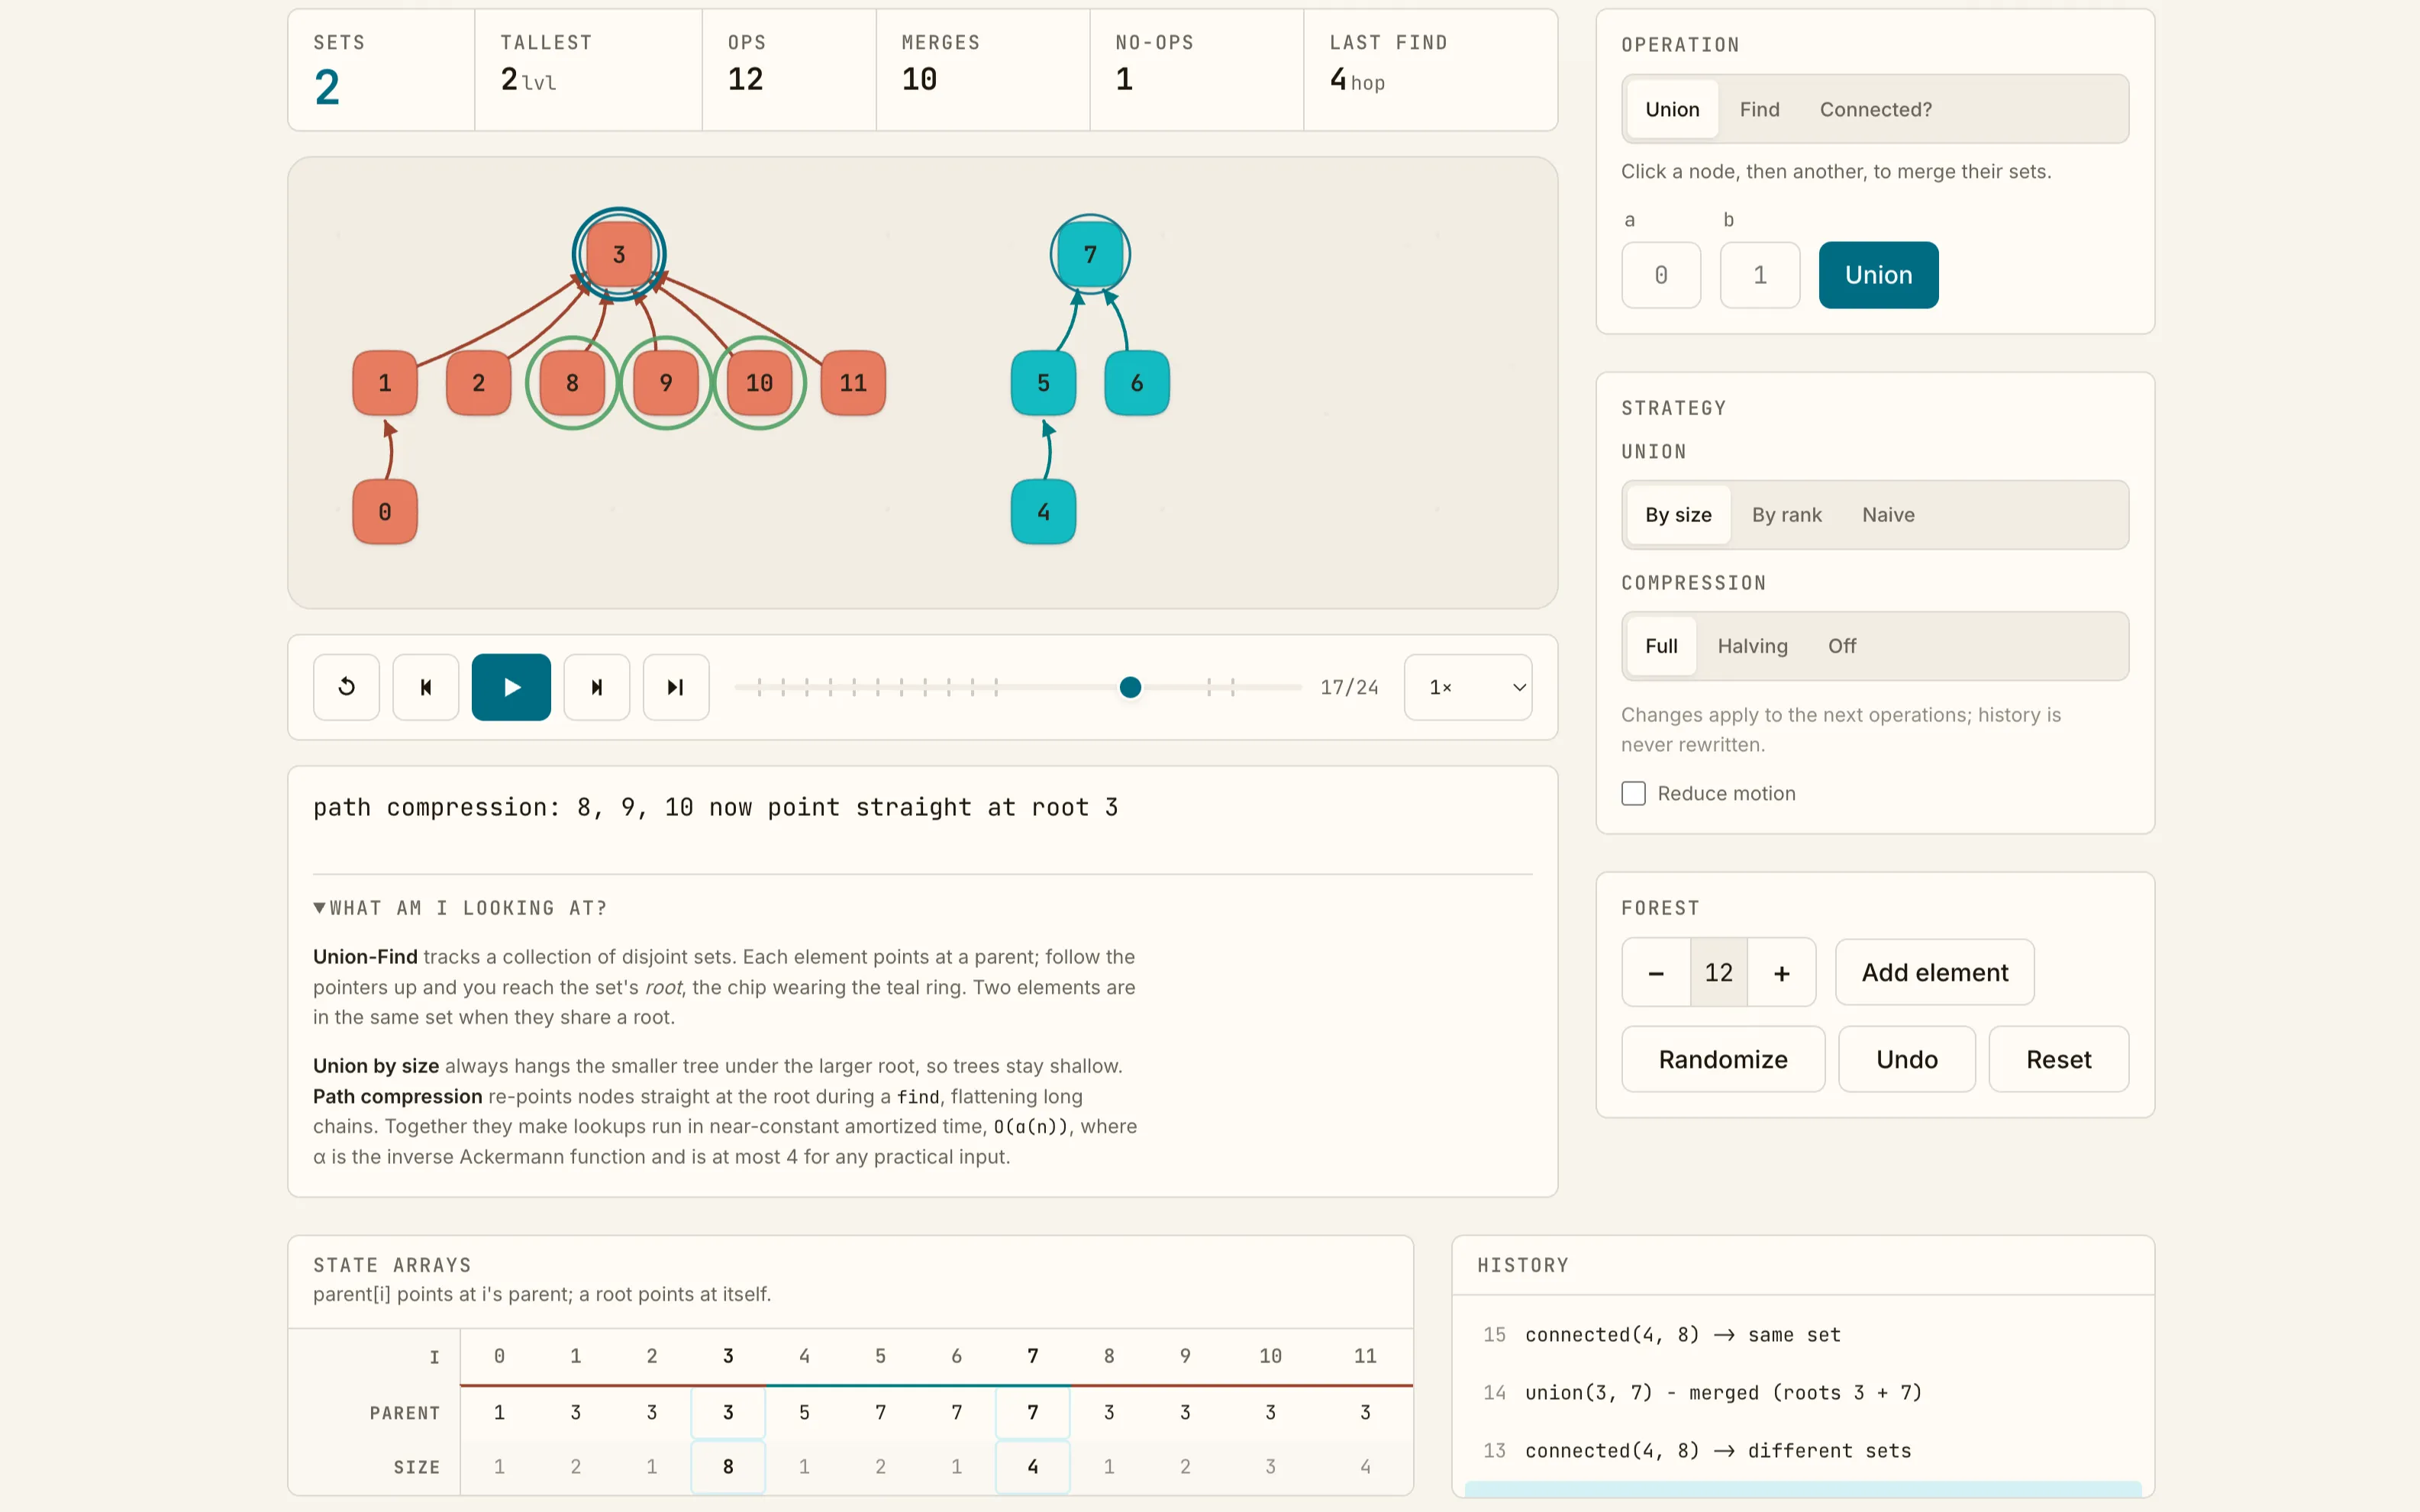Screen dimensions: 2420x1512
Task: Click the forest size value 12
Action: 1719,972
